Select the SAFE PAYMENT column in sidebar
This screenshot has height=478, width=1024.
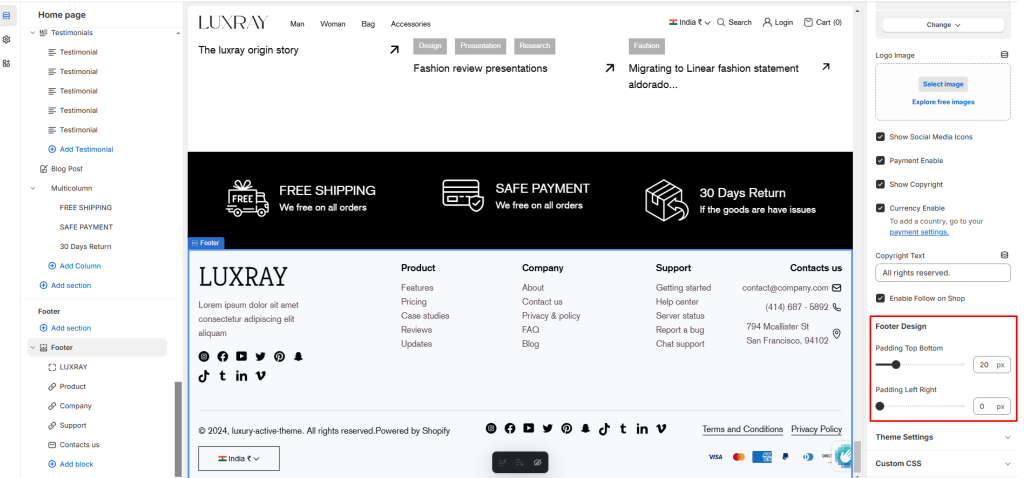tap(86, 227)
